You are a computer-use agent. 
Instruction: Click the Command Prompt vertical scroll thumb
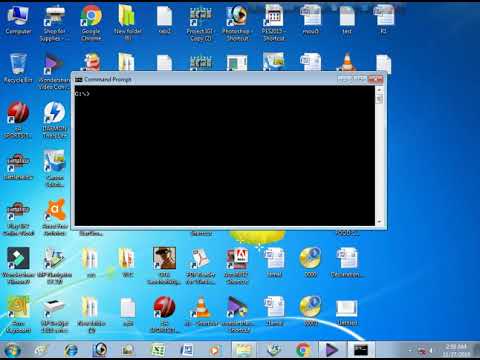[x=379, y=99]
